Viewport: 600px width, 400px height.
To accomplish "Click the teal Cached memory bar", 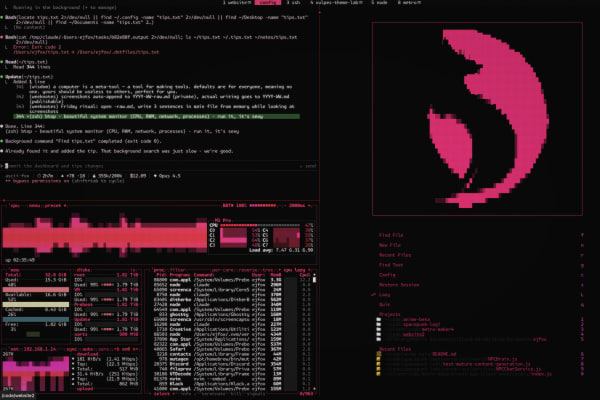I will click(36, 320).
